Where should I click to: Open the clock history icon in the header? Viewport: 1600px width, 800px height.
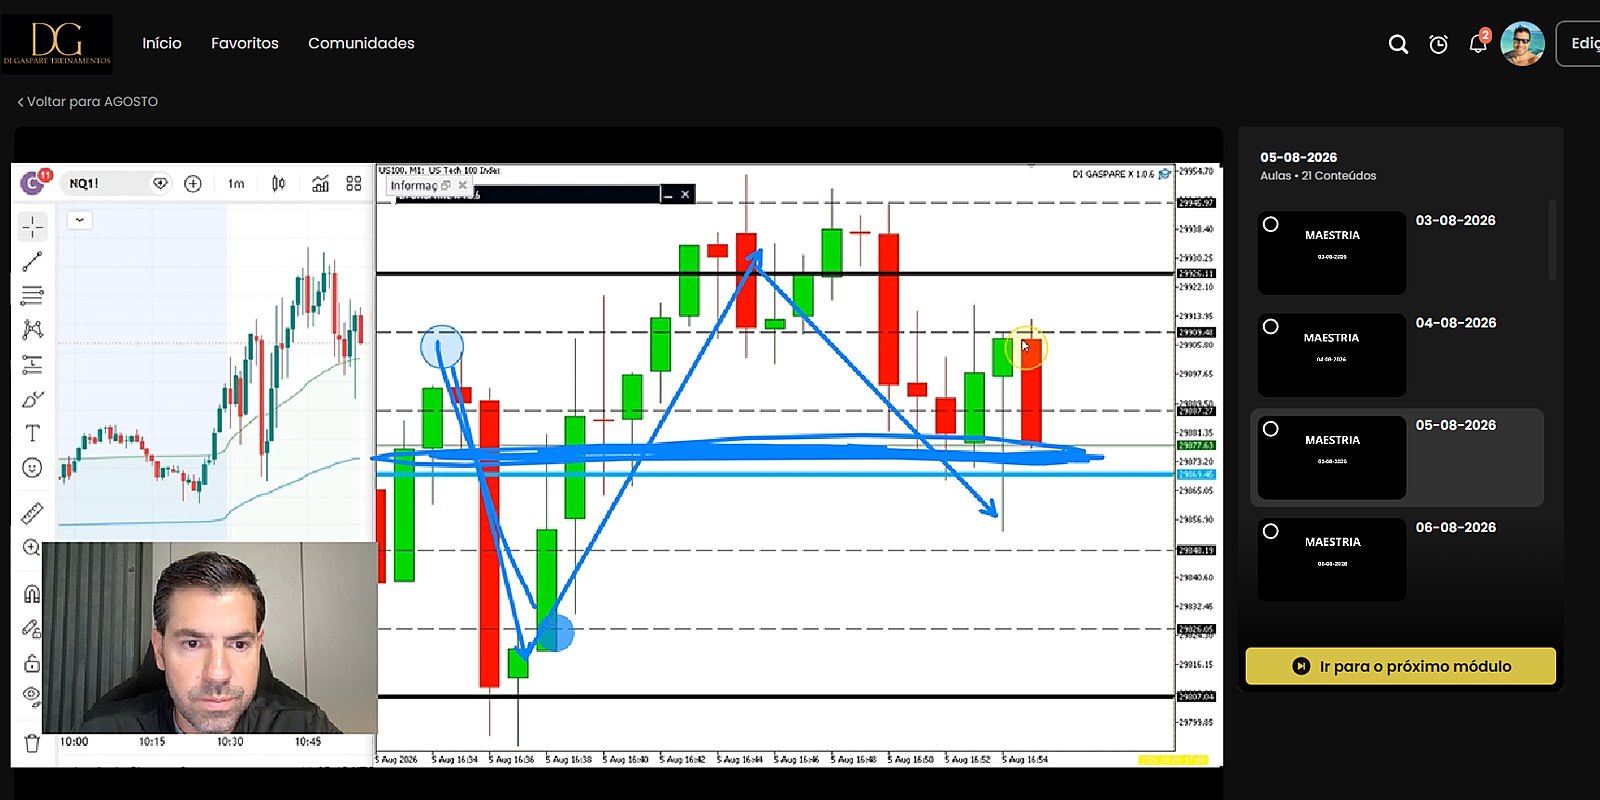[1438, 44]
